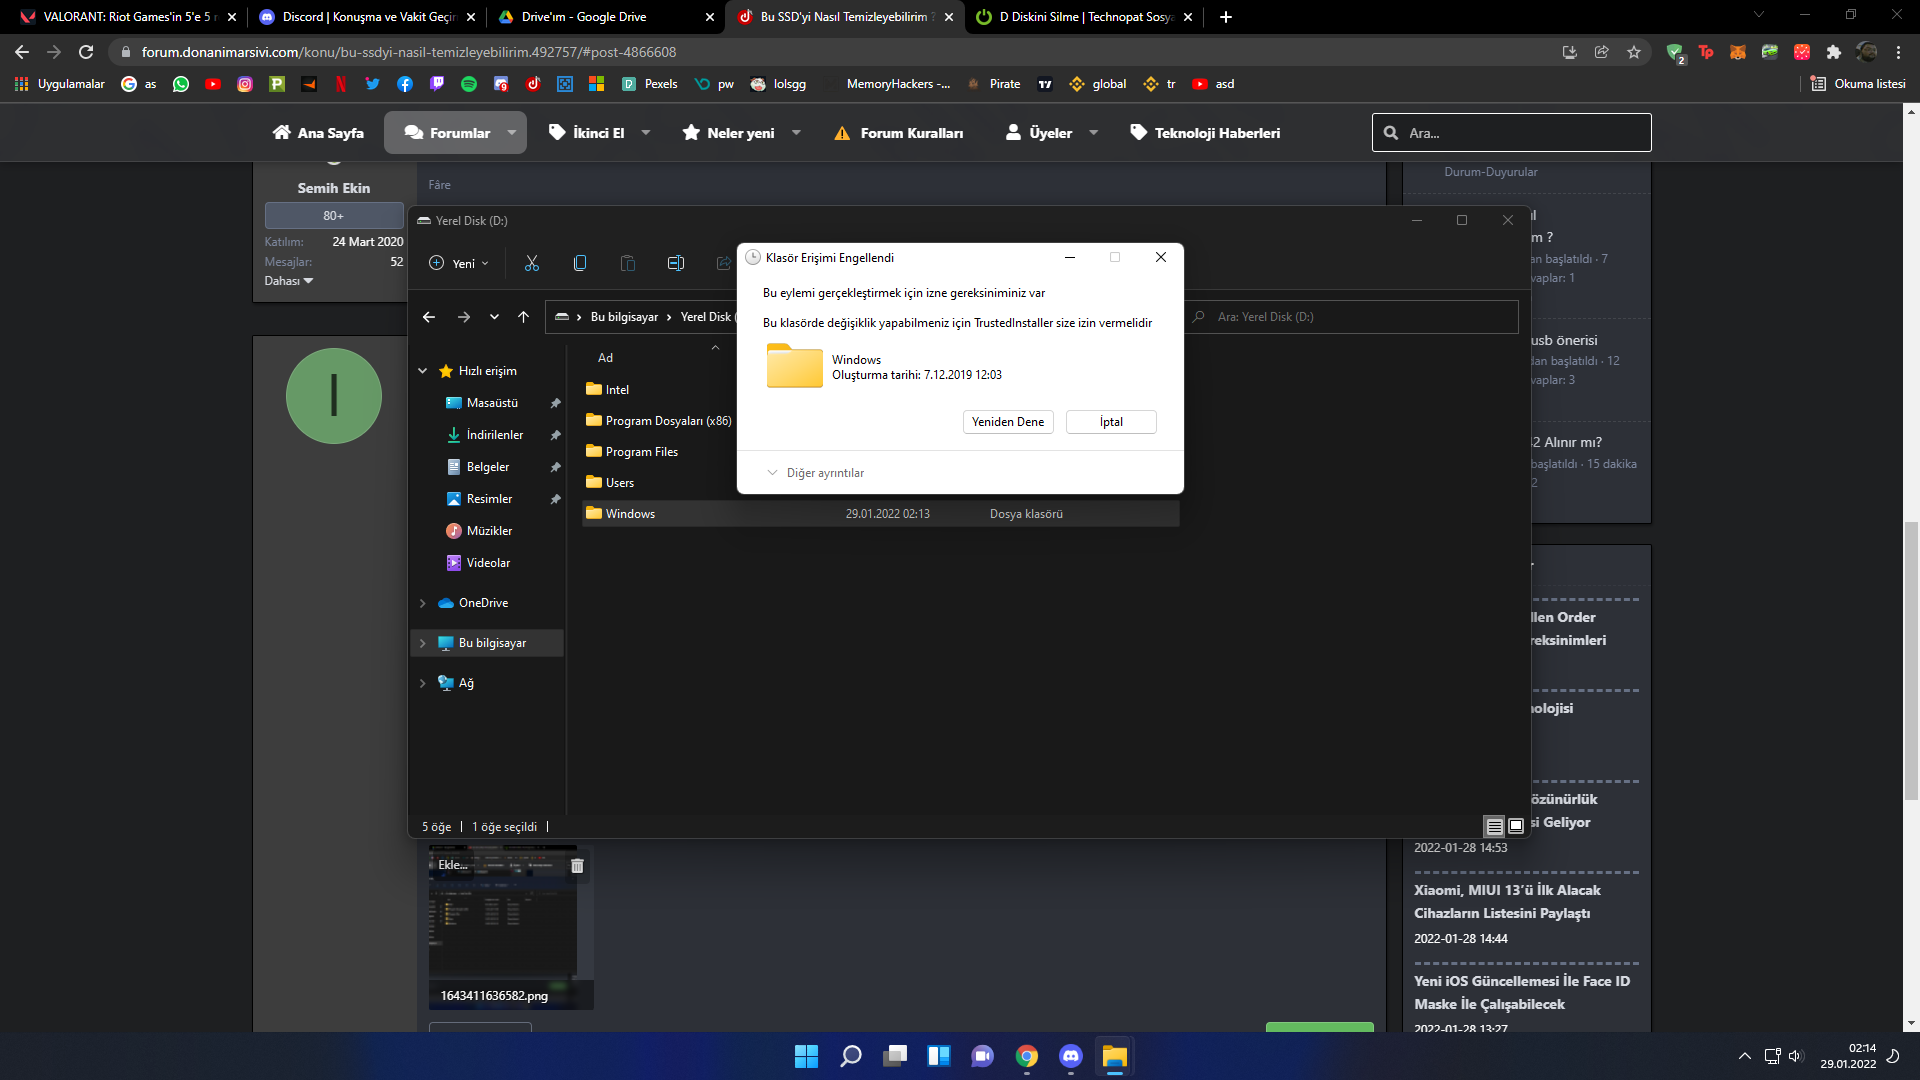Image resolution: width=1920 pixels, height=1080 pixels.
Task: Expand the Üyeler dropdown arrow
Action: tap(1094, 133)
